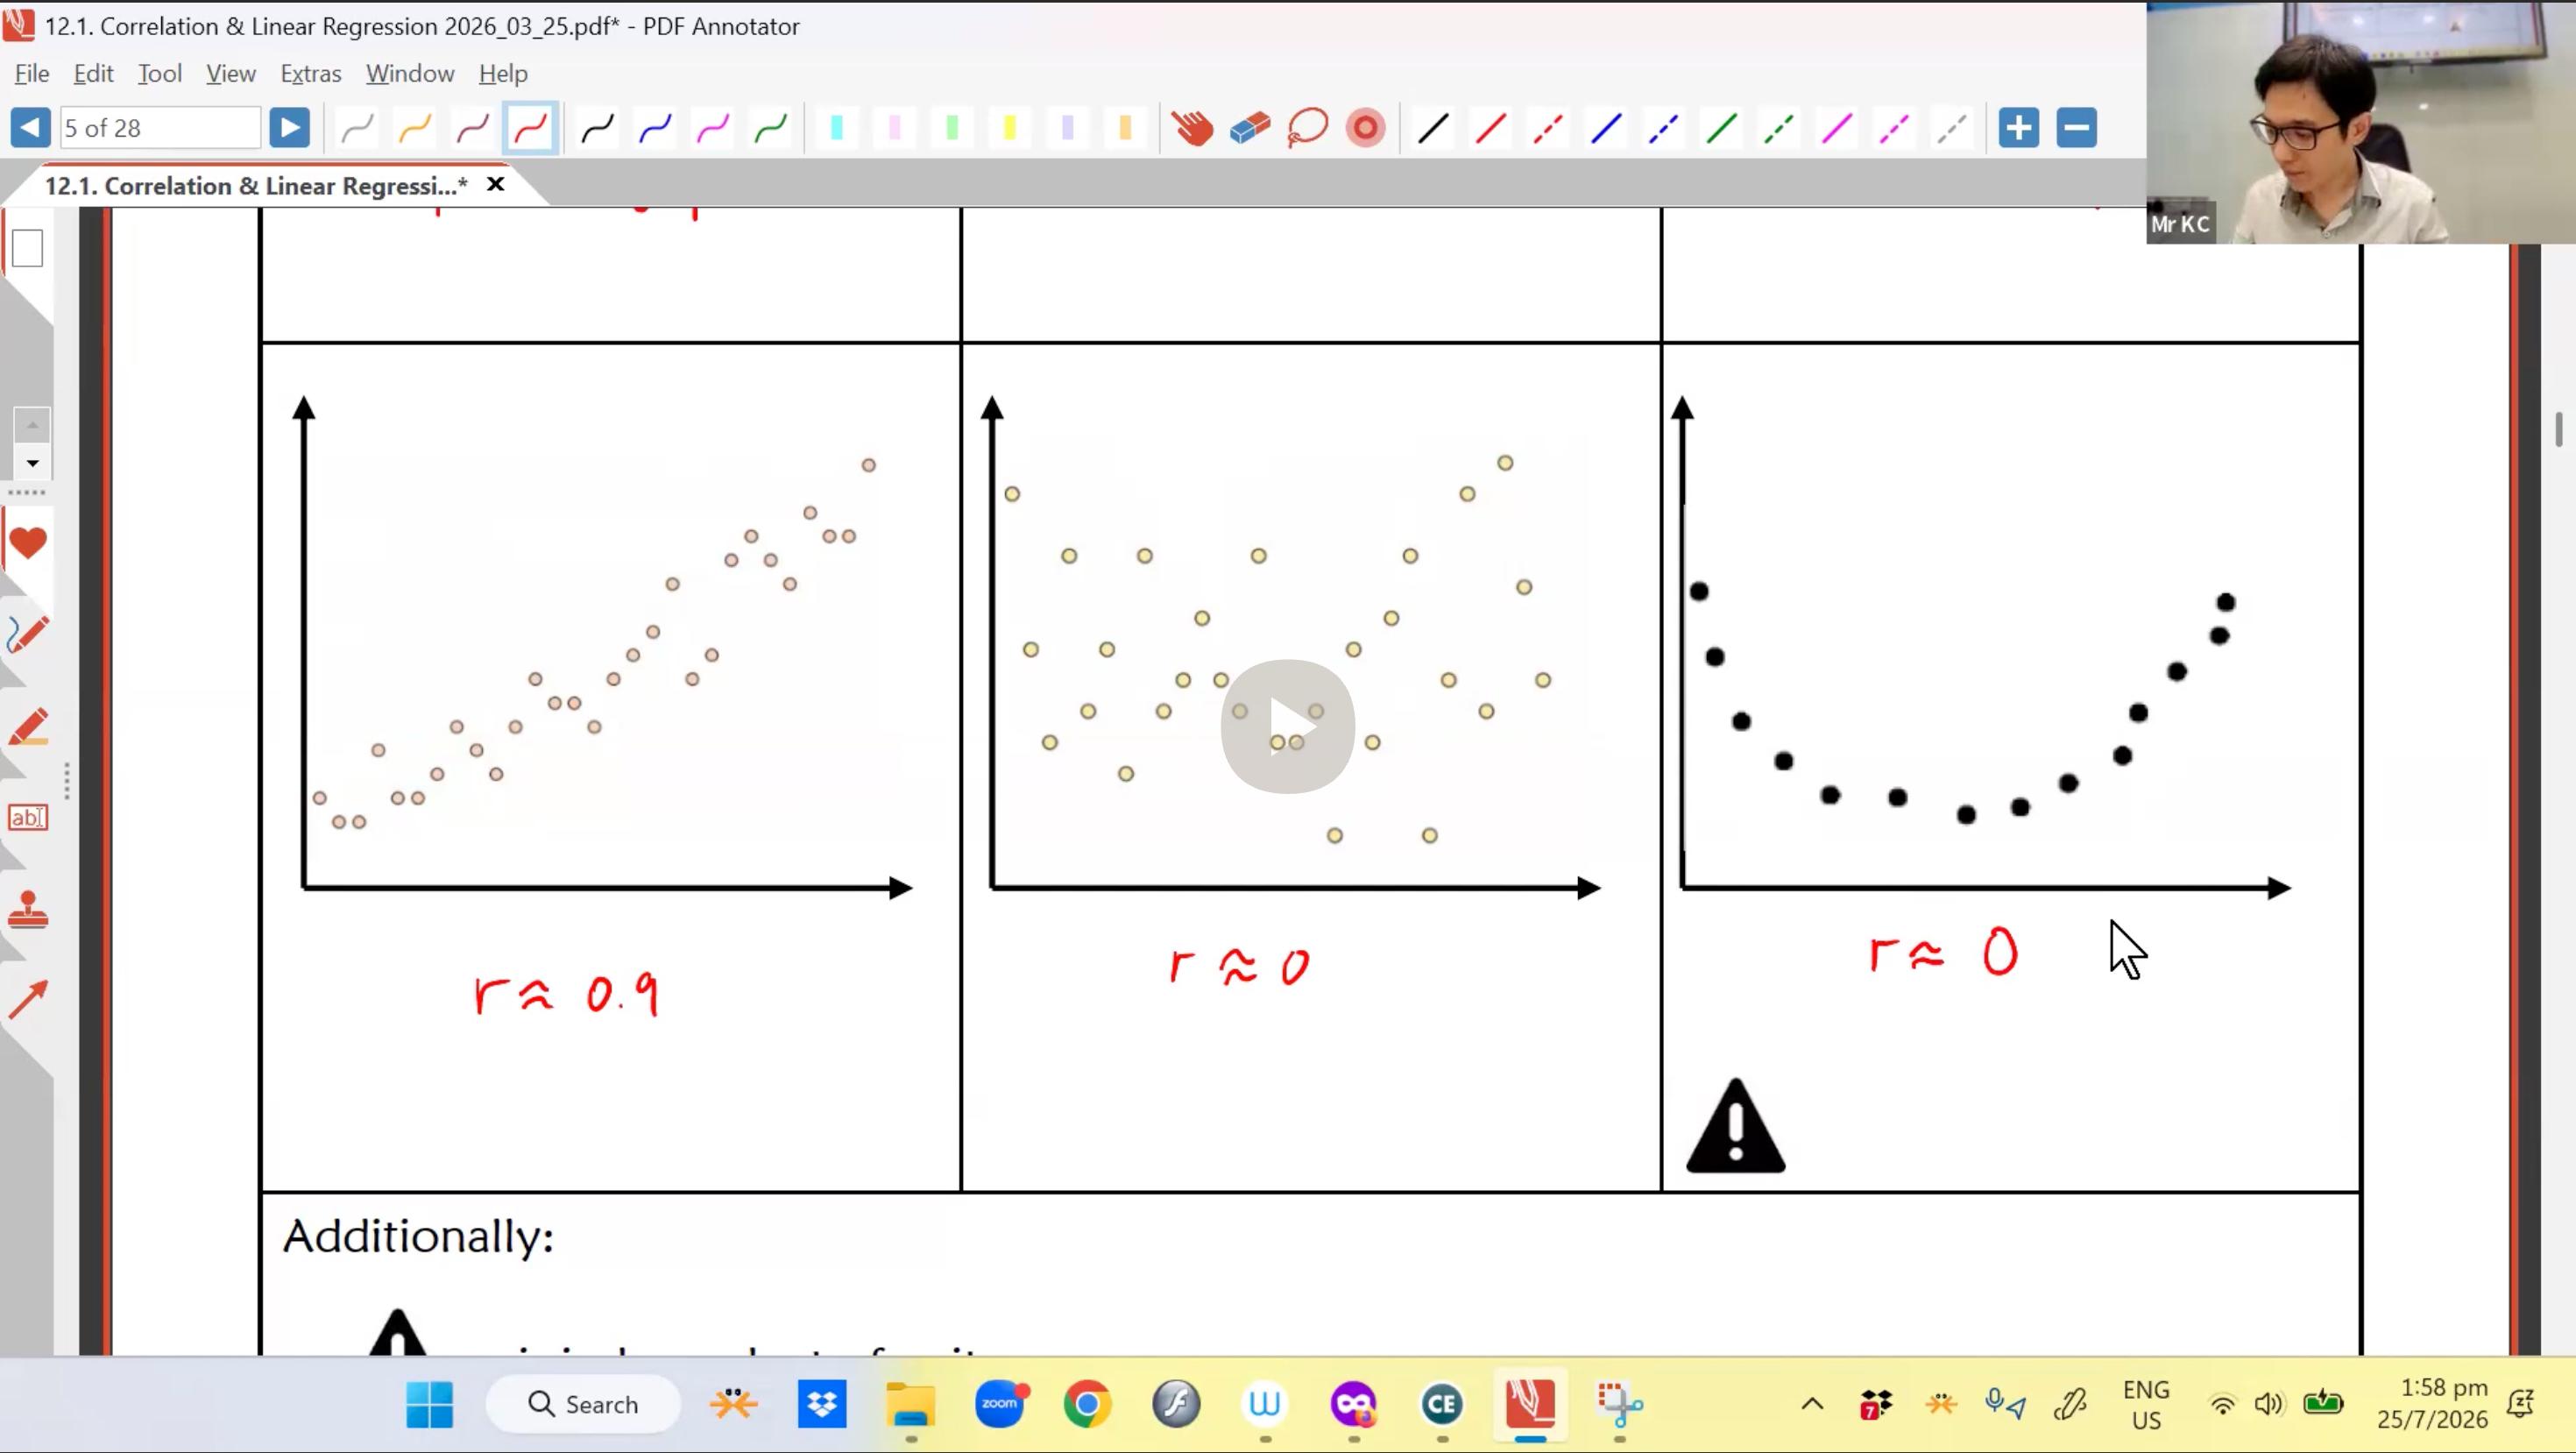Pick the yellow highlighter

1010,128
